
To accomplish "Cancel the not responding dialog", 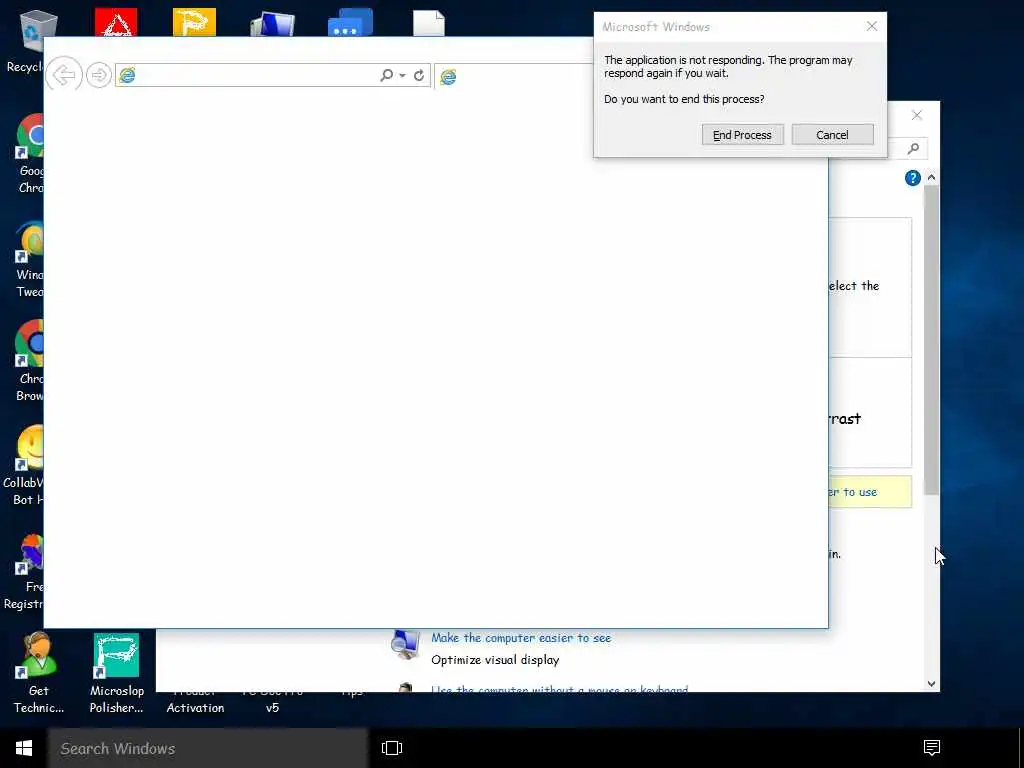I will [x=833, y=135].
